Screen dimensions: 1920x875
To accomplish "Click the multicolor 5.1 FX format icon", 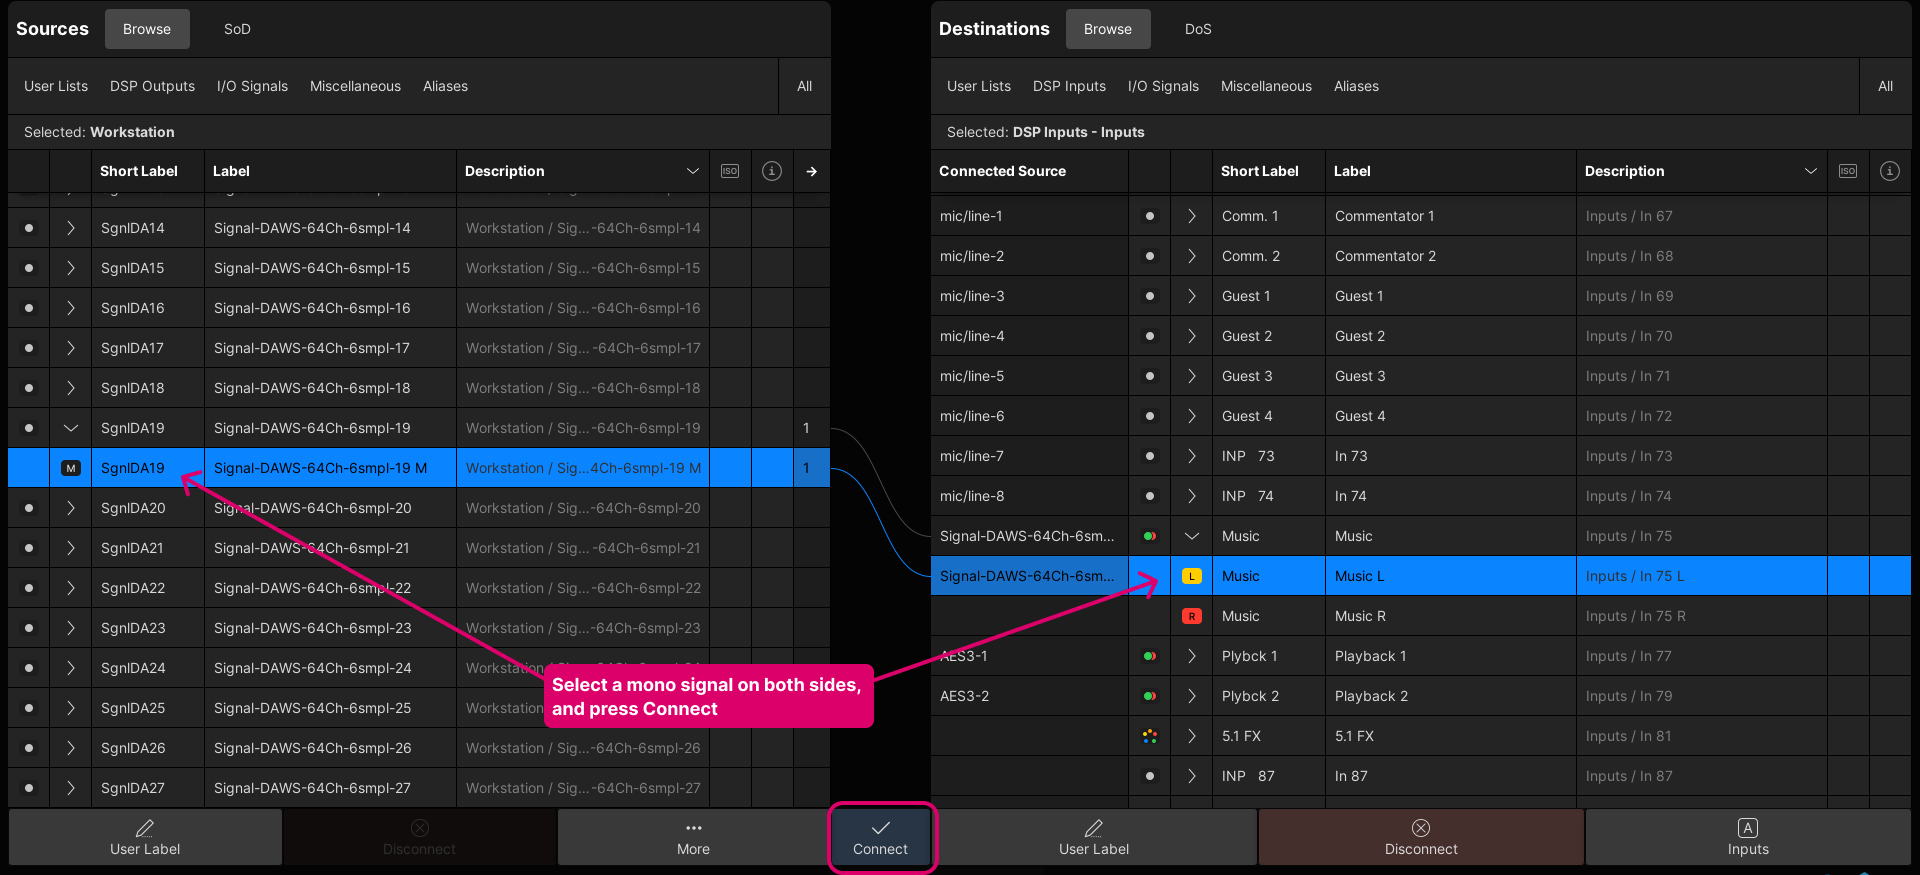I will [x=1150, y=736].
